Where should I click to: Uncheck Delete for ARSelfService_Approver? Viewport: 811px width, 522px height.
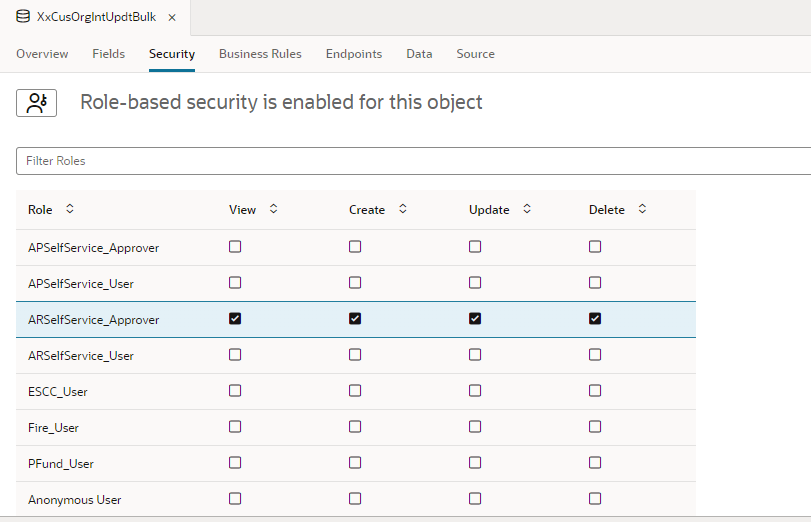(x=595, y=319)
